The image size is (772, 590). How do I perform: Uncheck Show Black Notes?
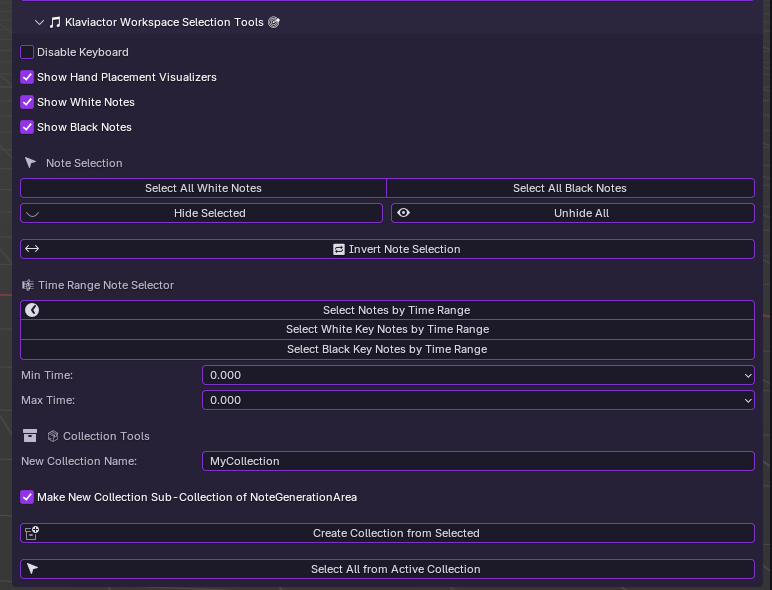(27, 127)
